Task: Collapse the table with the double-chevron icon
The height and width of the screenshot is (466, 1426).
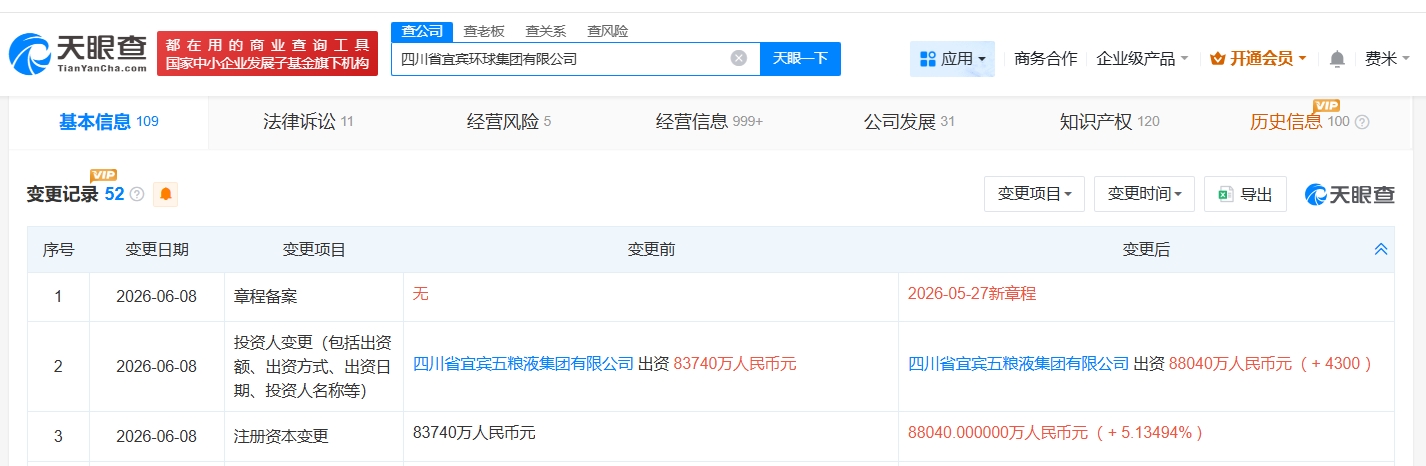Action: pyautogui.click(x=1381, y=249)
